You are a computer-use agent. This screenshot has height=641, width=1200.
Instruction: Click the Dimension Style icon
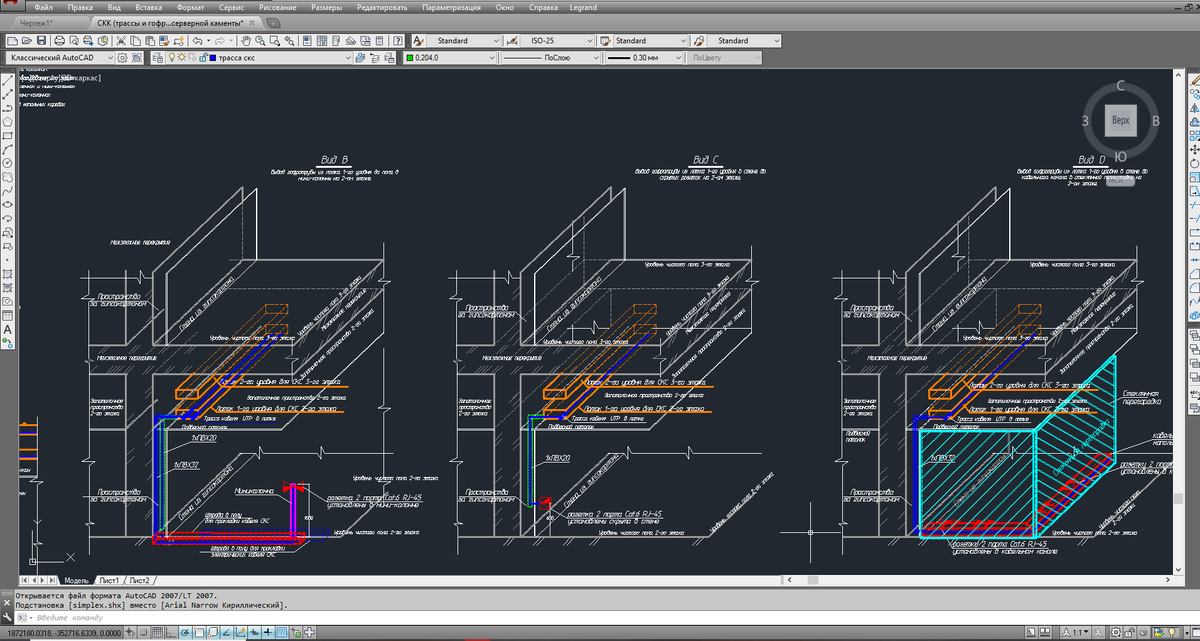tap(511, 41)
